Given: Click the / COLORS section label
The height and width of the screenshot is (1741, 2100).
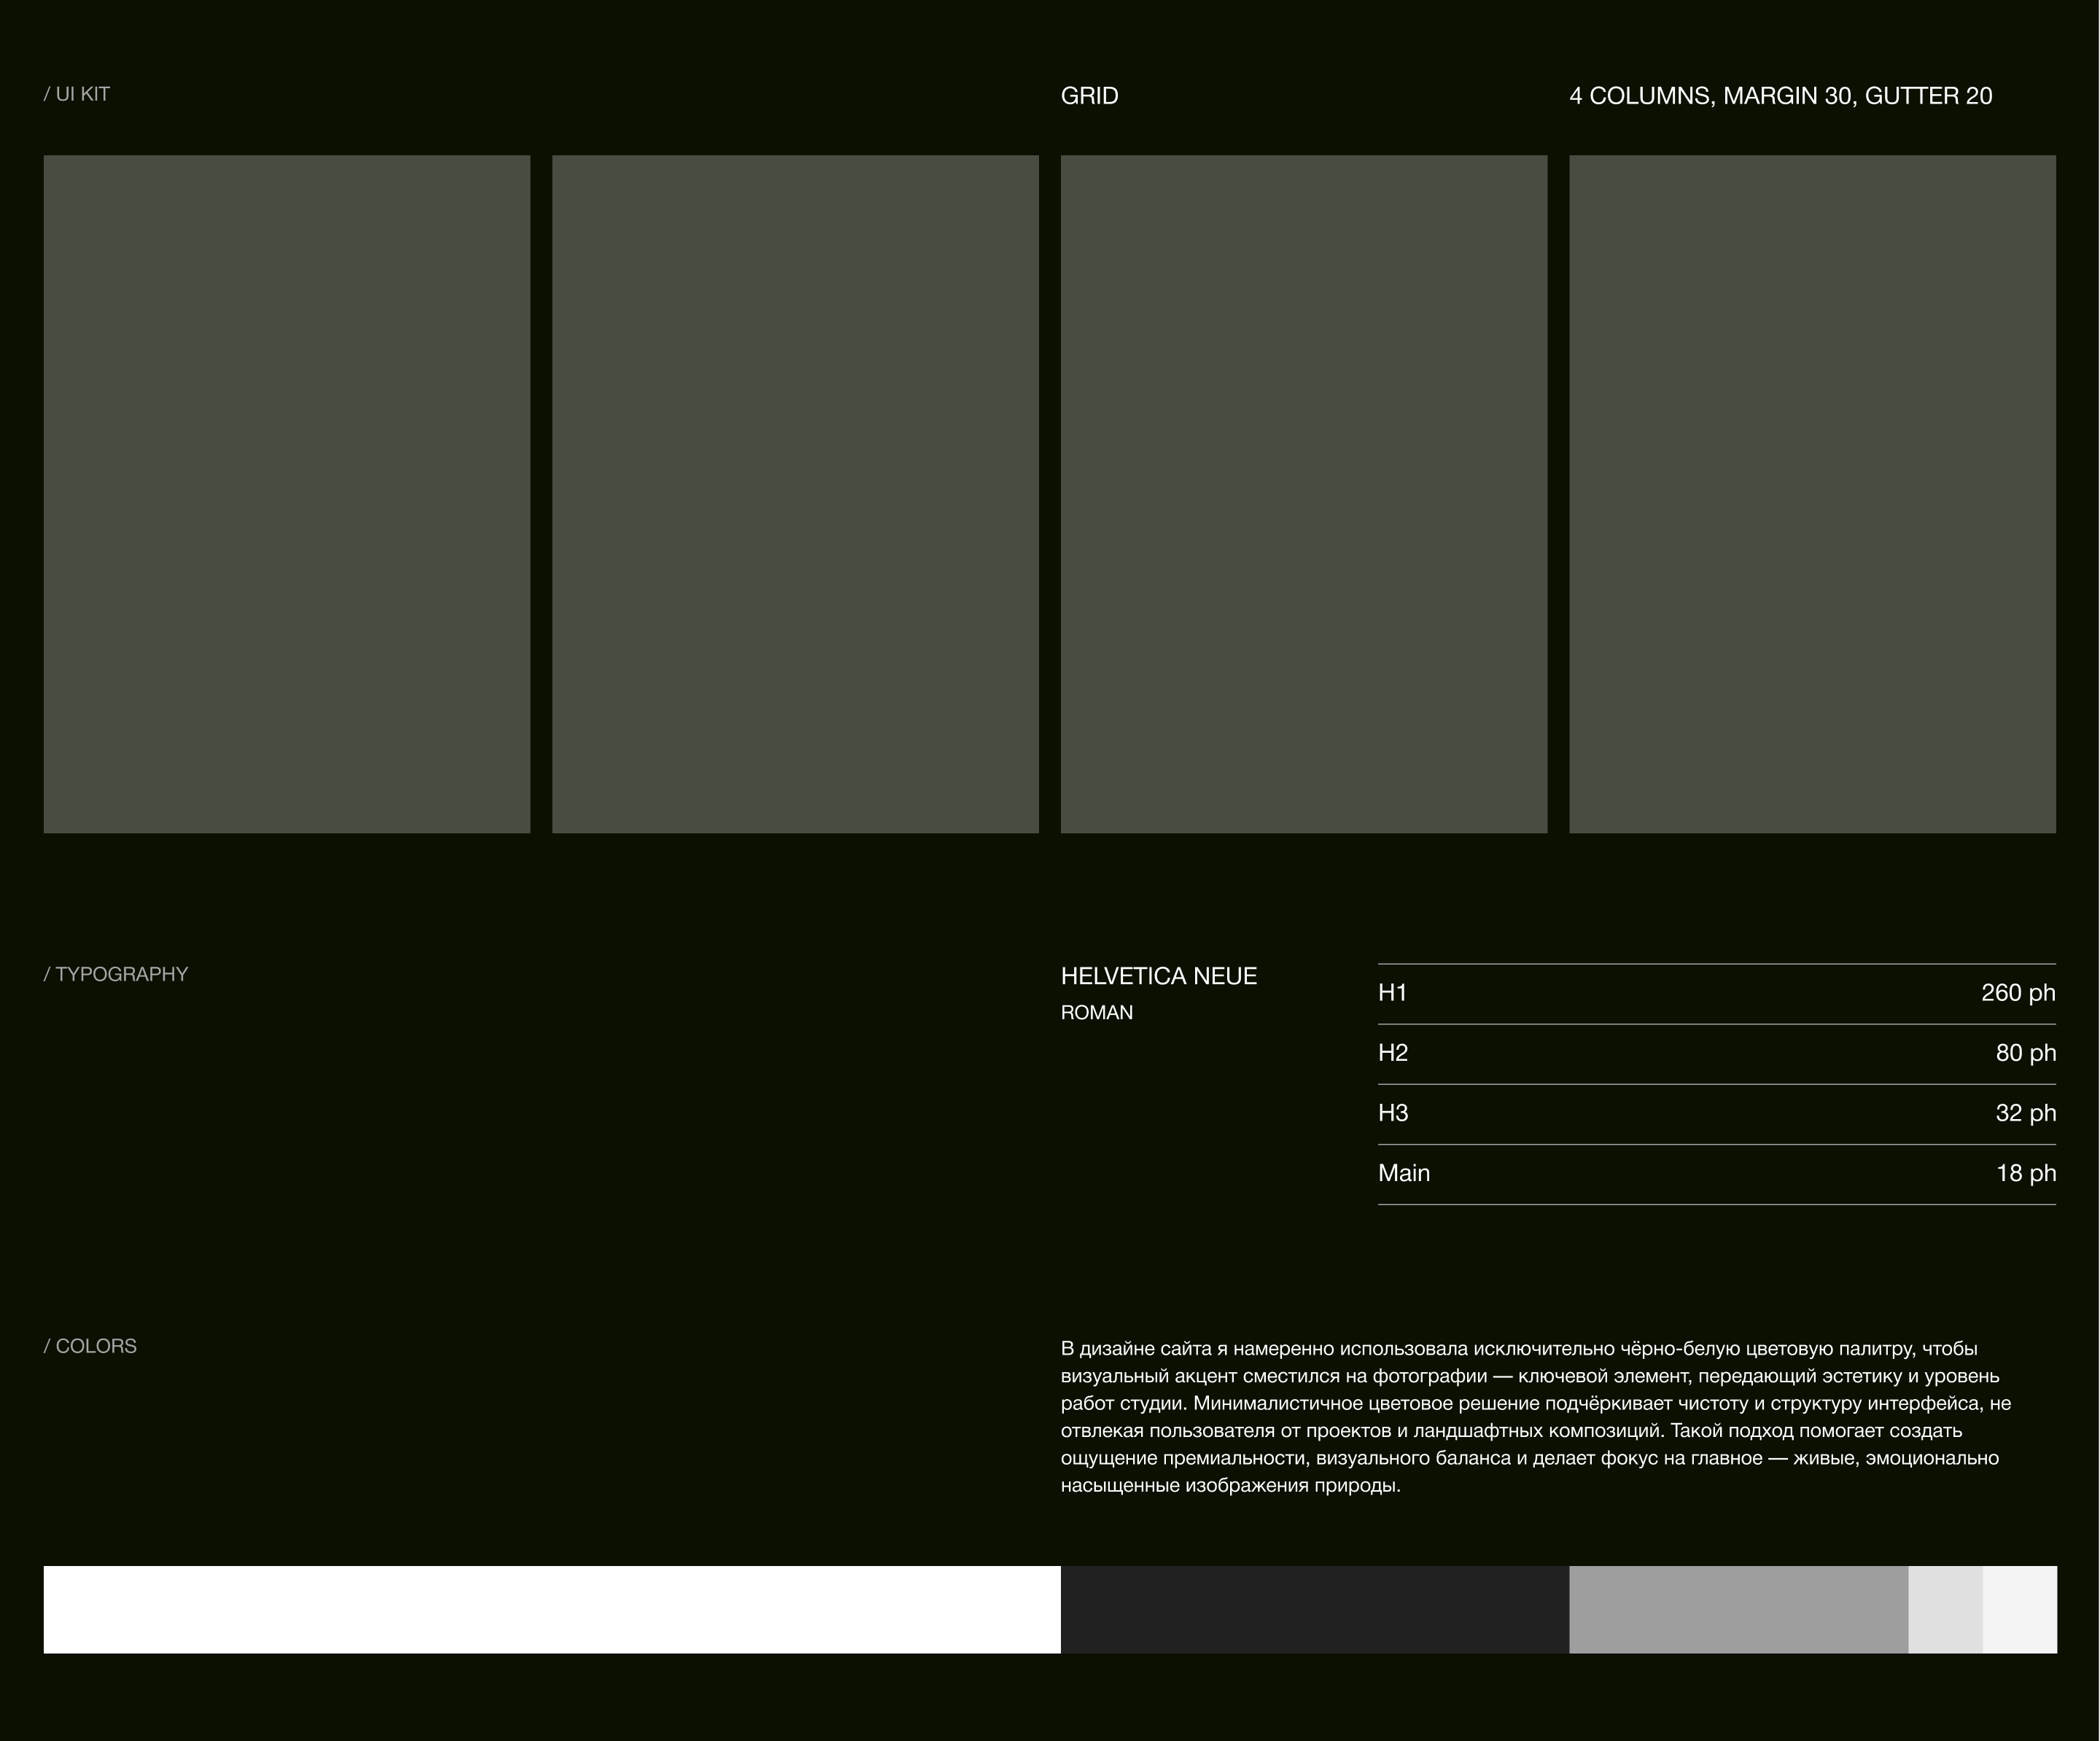Looking at the screenshot, I should pyautogui.click(x=90, y=1346).
